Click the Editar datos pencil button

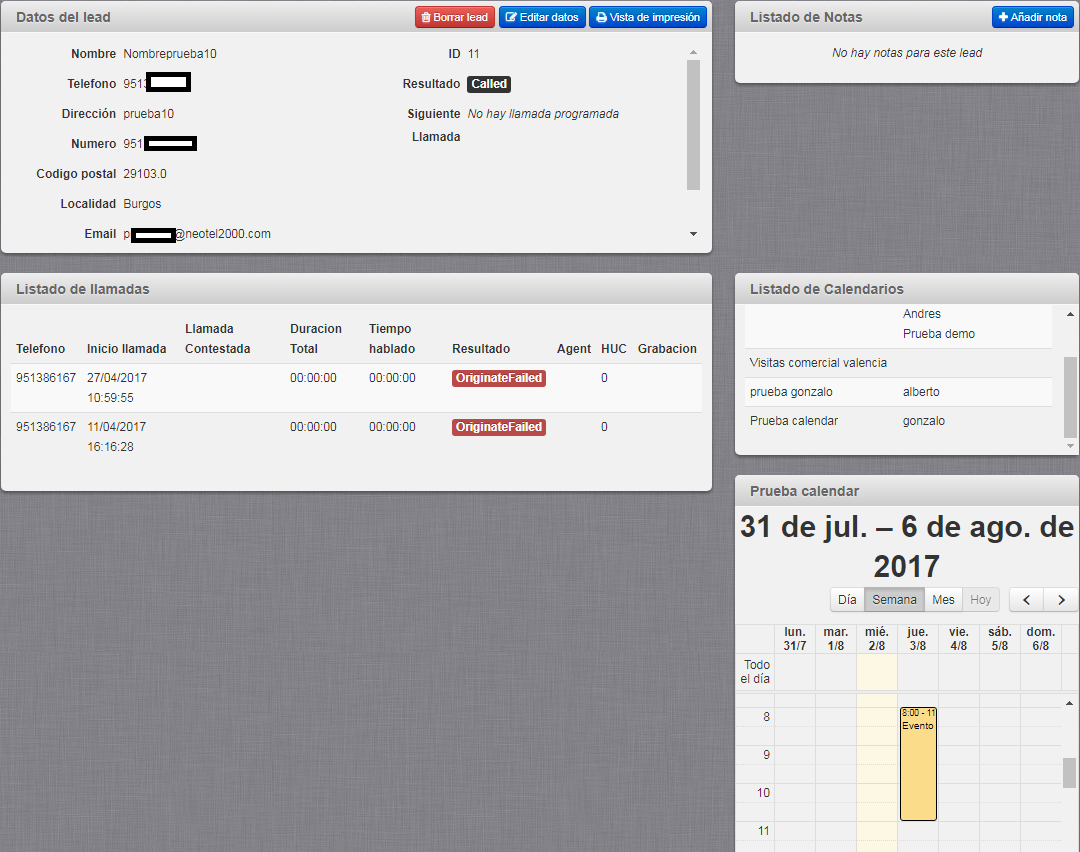pyautogui.click(x=541, y=17)
